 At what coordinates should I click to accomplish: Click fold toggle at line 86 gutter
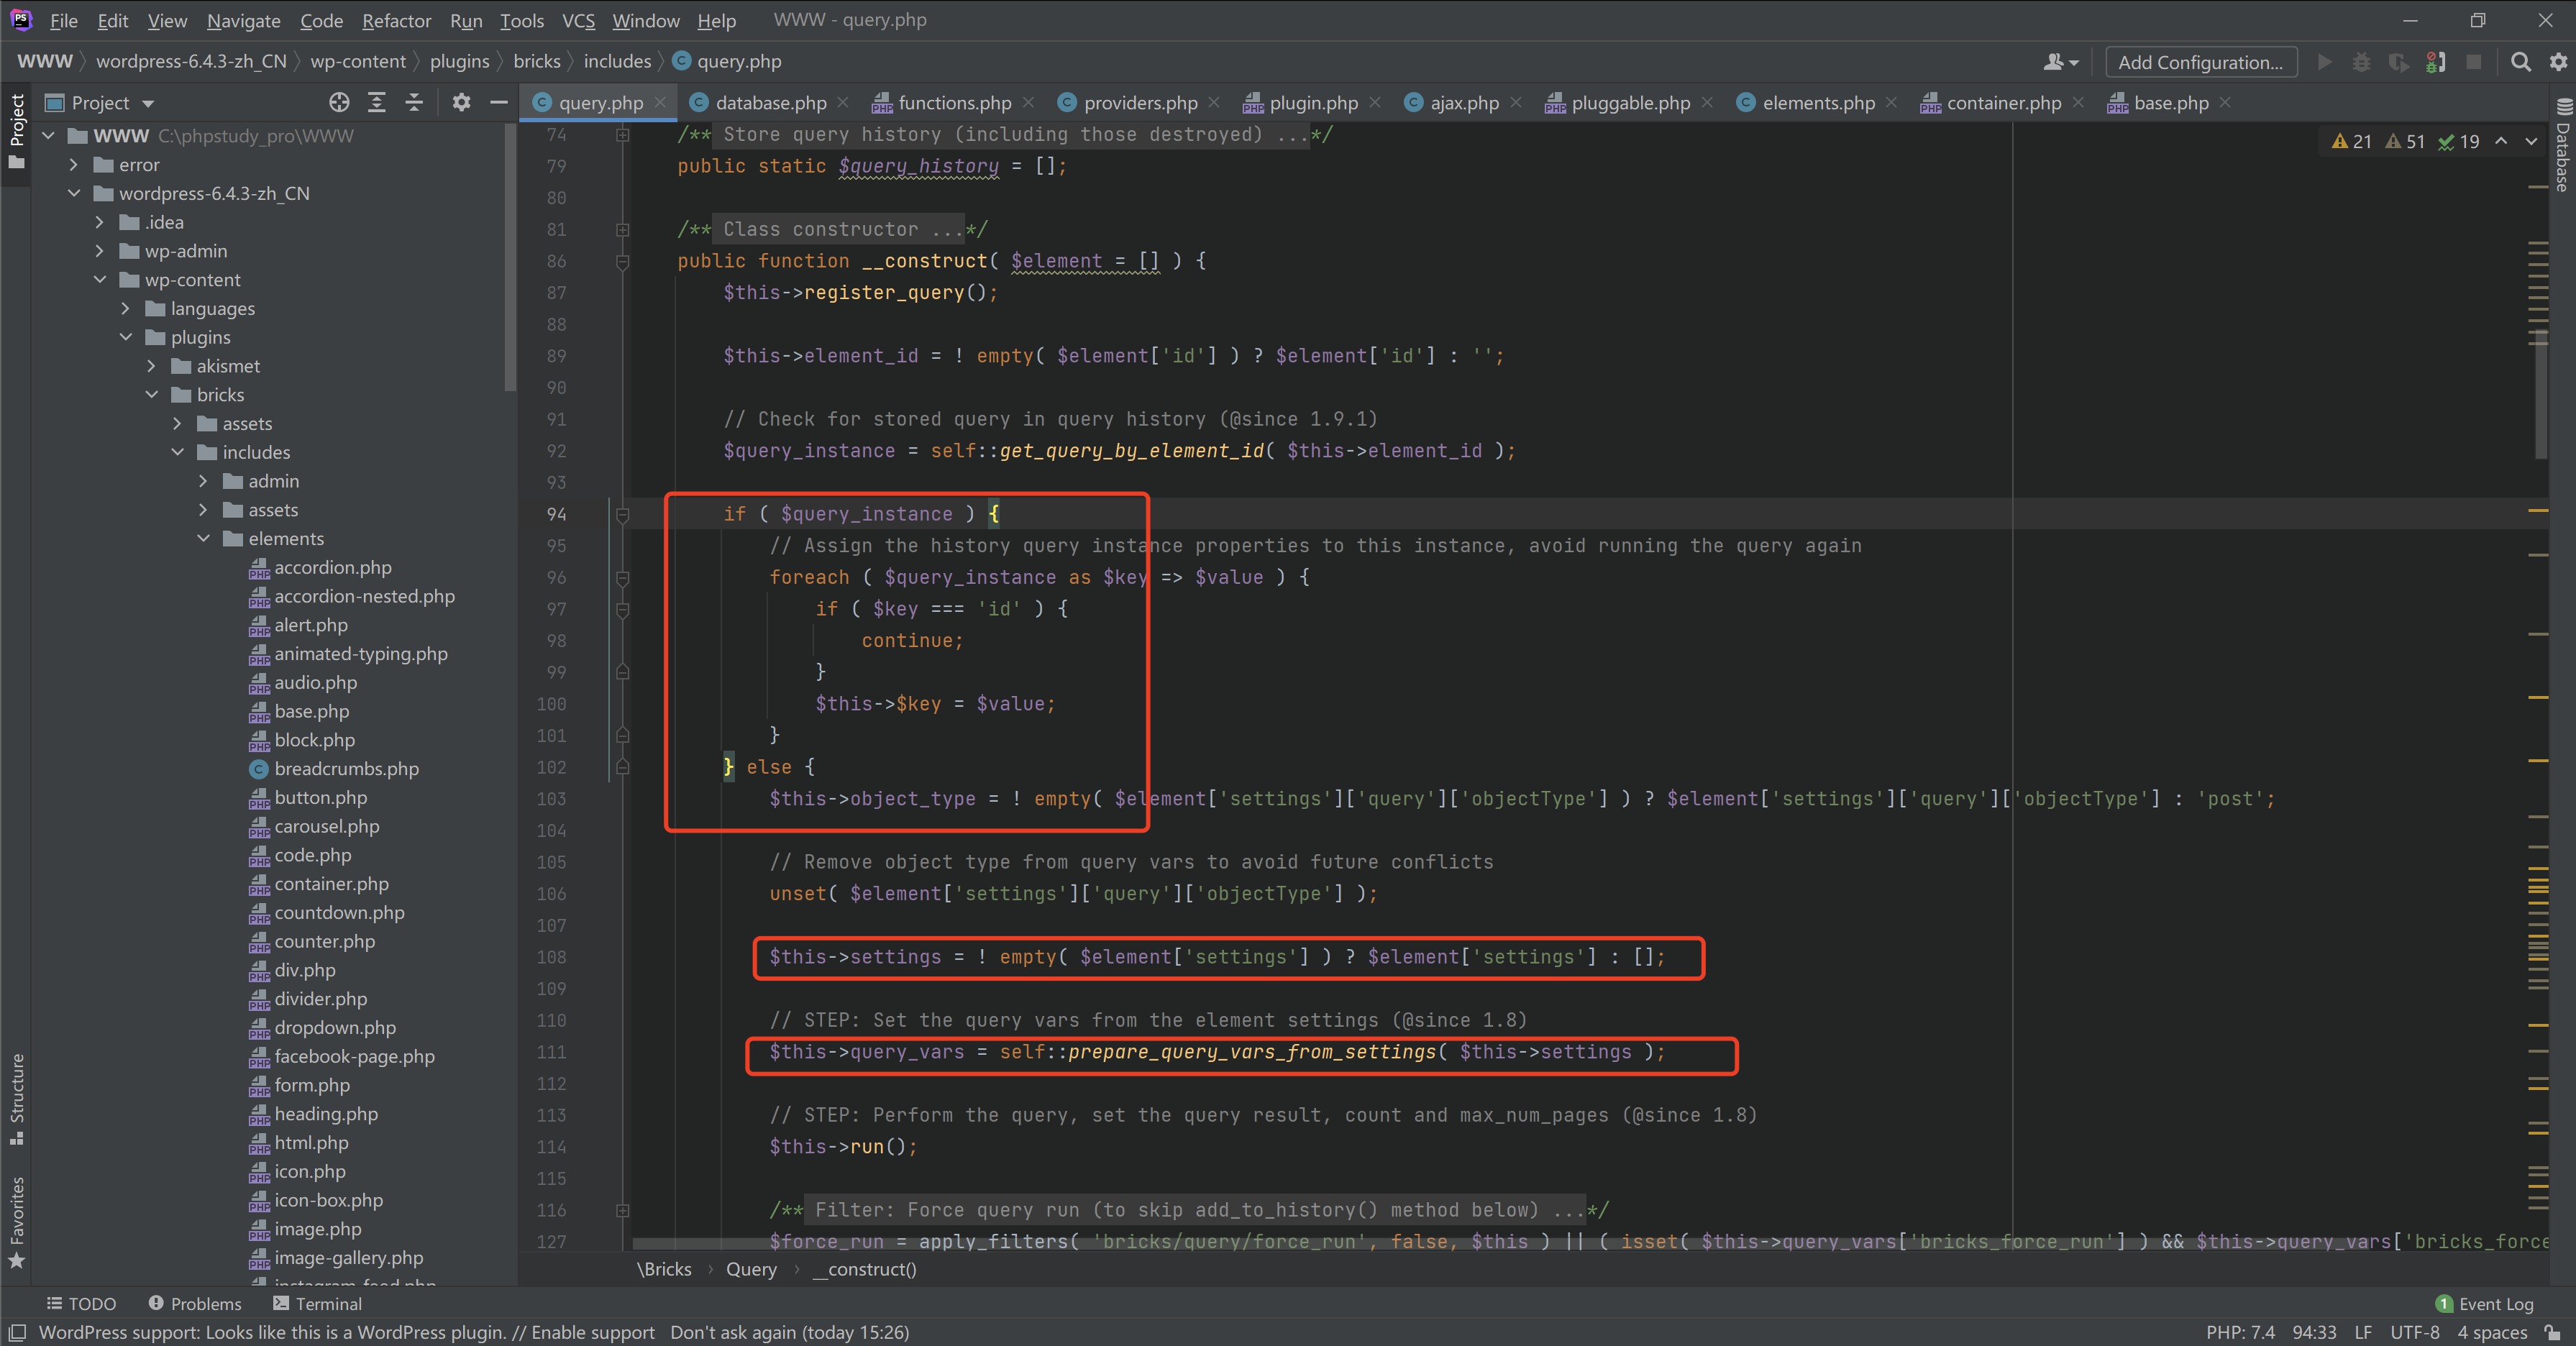622,261
